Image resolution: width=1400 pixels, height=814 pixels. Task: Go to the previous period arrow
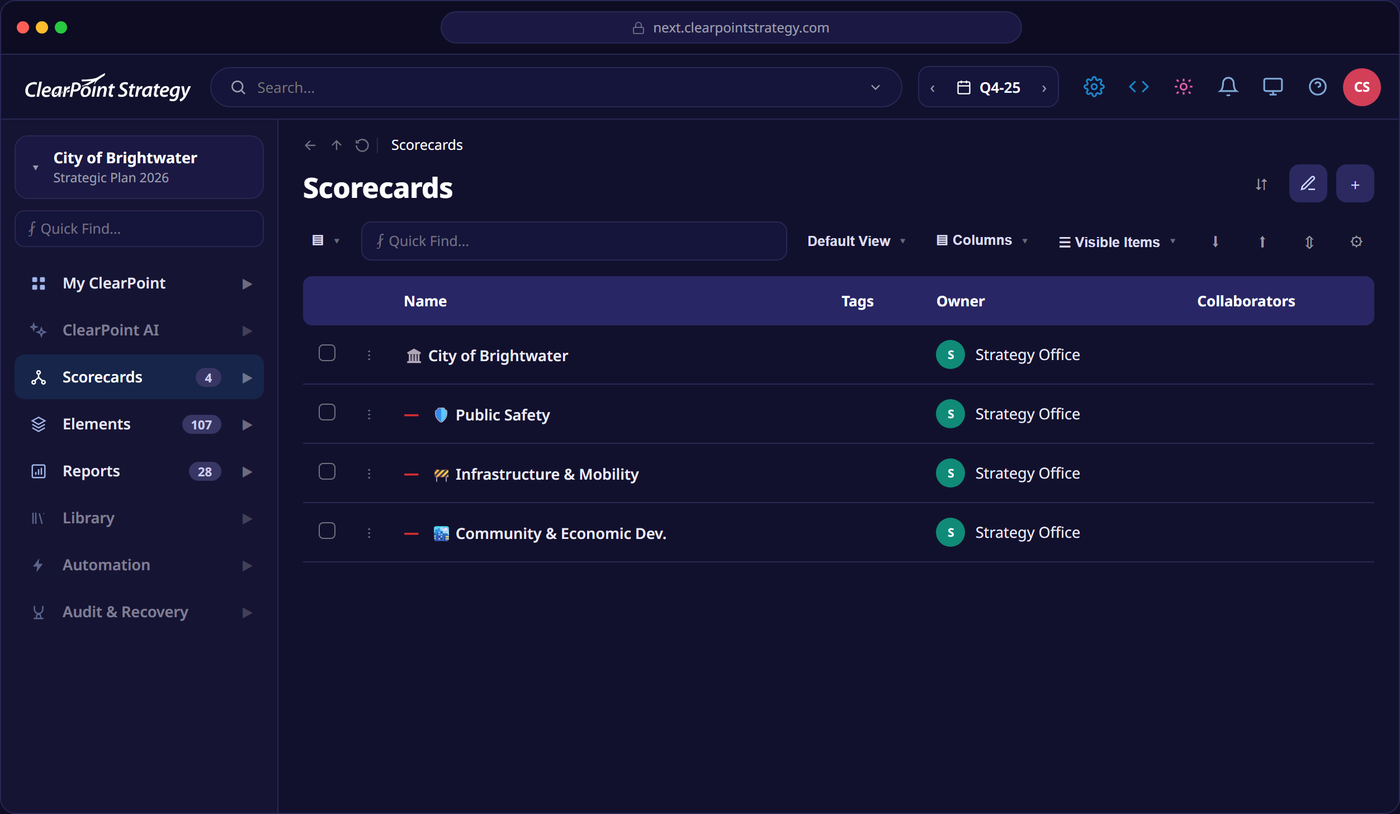pos(933,88)
